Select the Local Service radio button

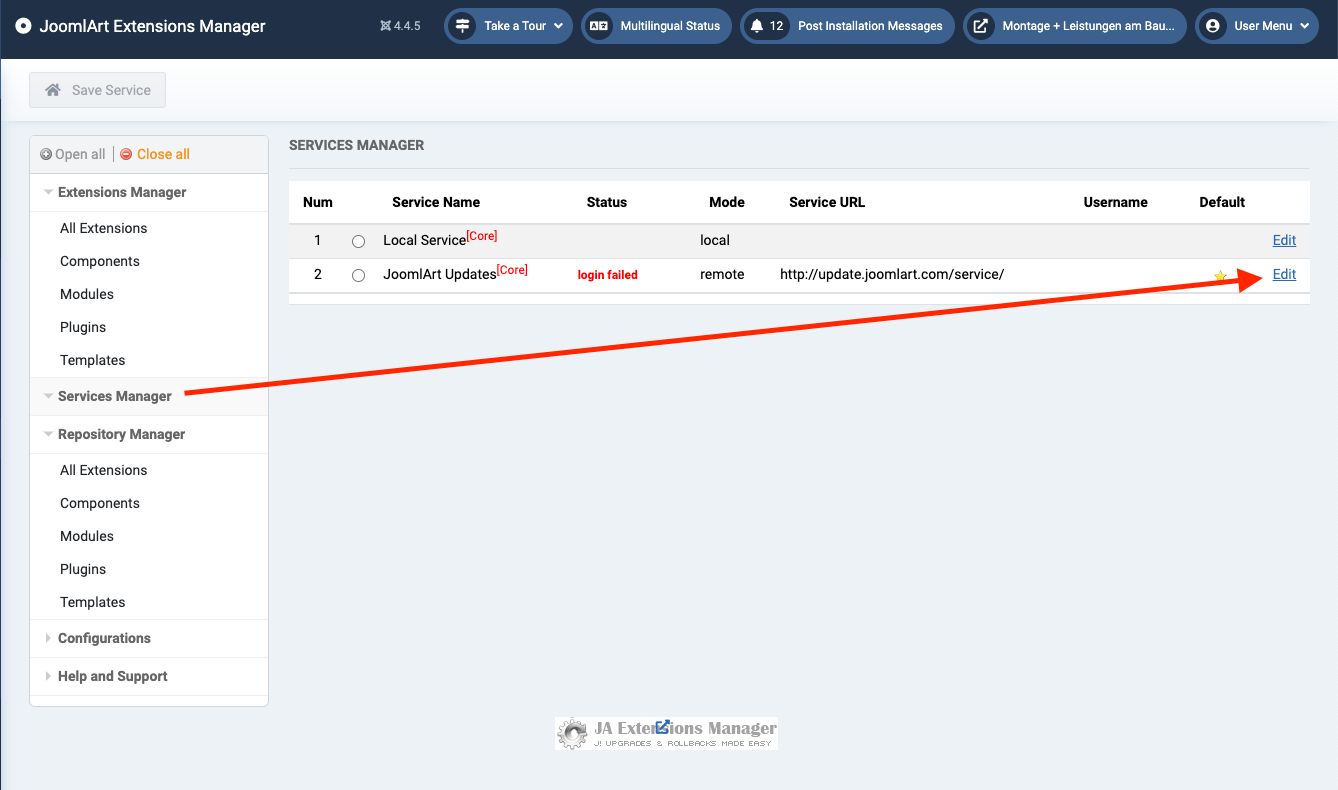(x=358, y=241)
